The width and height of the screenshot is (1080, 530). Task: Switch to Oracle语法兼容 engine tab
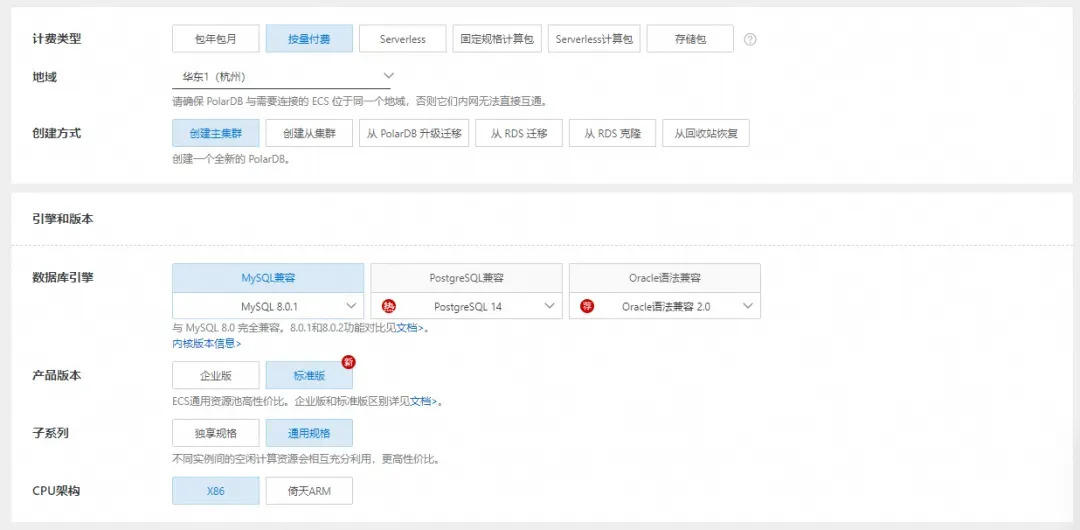point(665,278)
